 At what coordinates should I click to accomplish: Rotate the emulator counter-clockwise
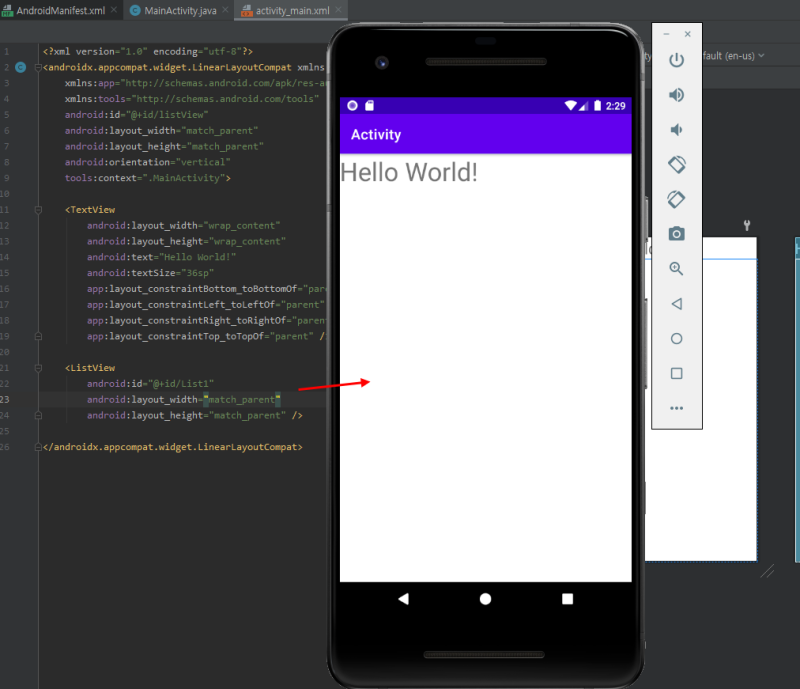[676, 164]
